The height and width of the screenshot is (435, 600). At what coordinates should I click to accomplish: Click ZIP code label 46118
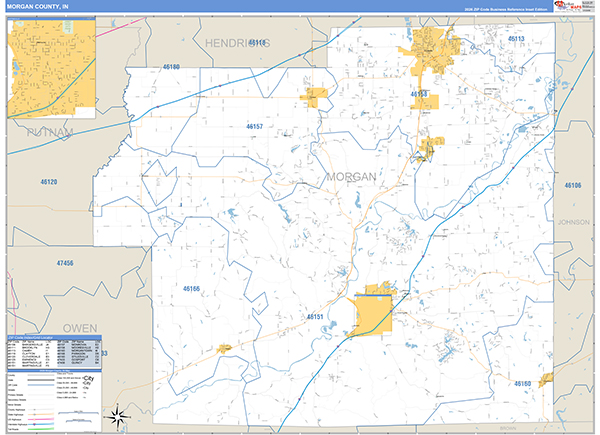coord(257,42)
